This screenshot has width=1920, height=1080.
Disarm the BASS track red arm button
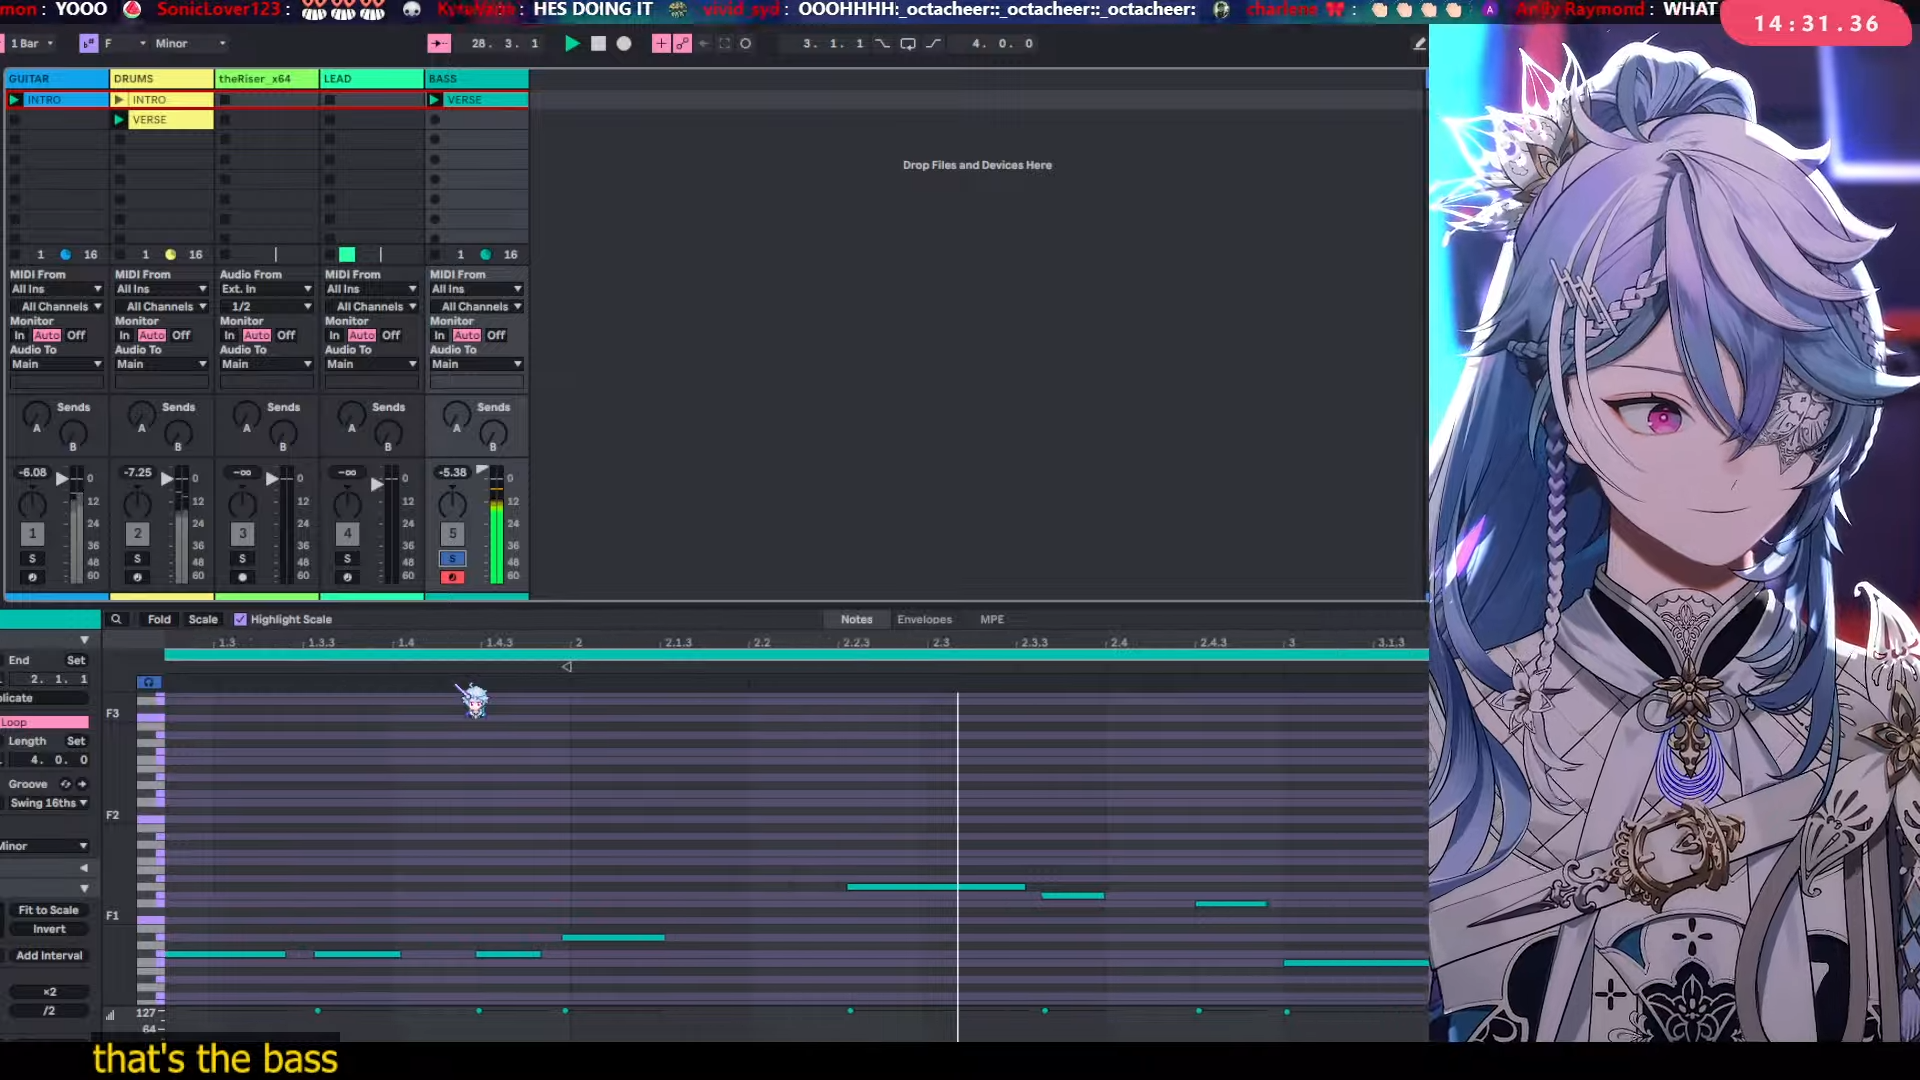[452, 578]
